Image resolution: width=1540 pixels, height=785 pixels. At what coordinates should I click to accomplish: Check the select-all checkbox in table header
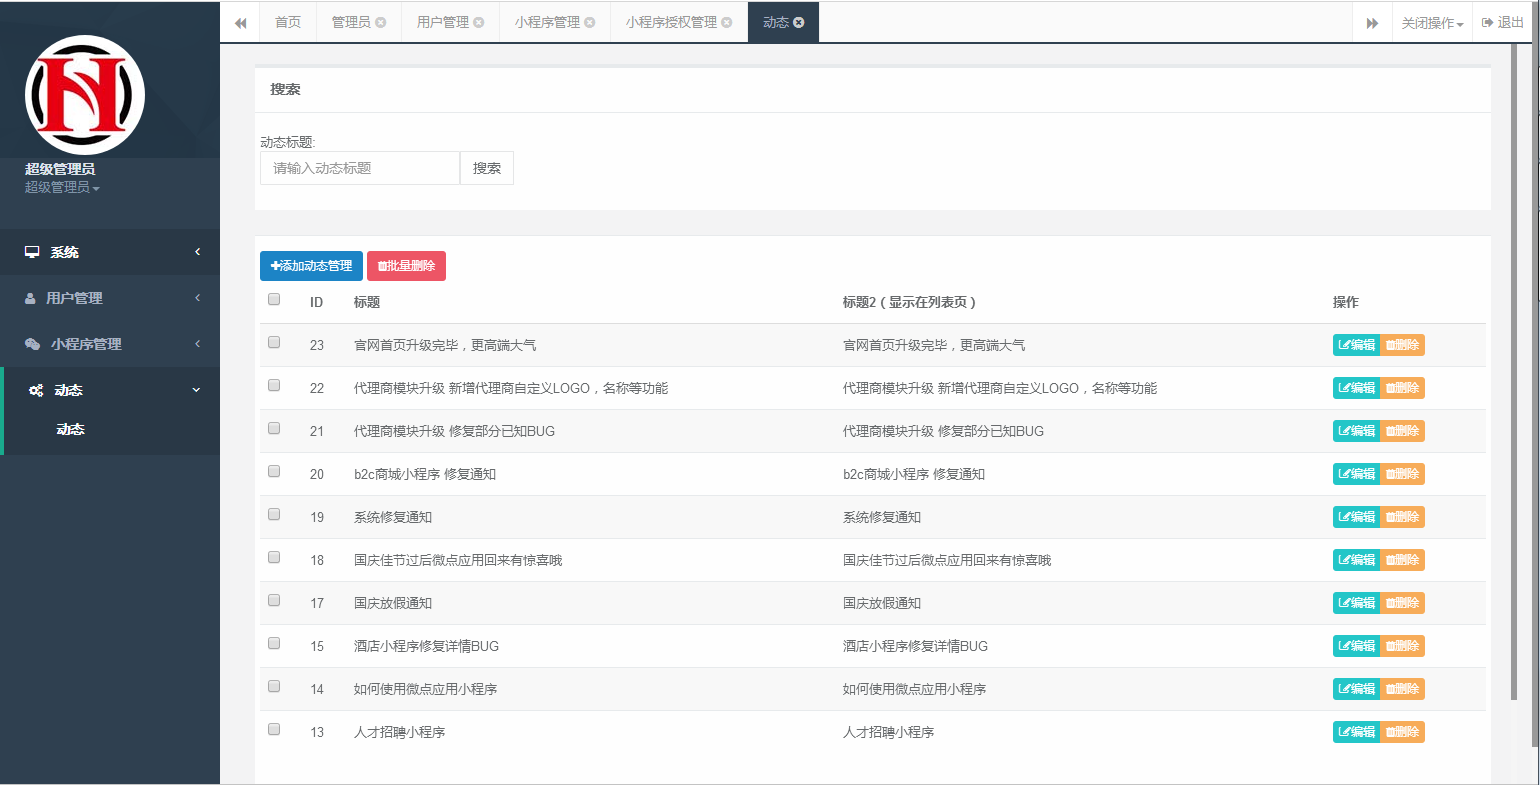pos(273,298)
